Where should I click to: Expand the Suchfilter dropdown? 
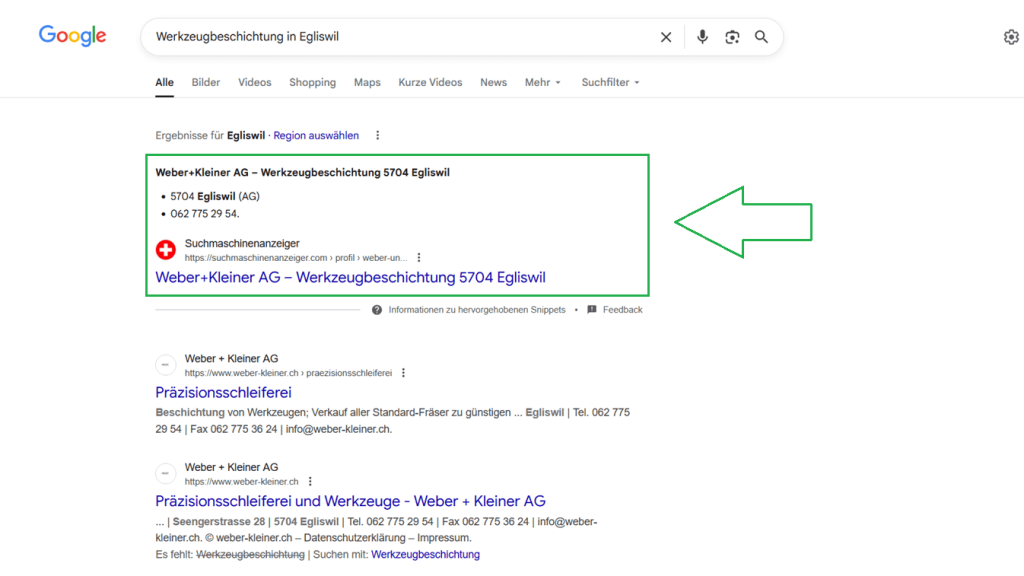click(x=610, y=82)
